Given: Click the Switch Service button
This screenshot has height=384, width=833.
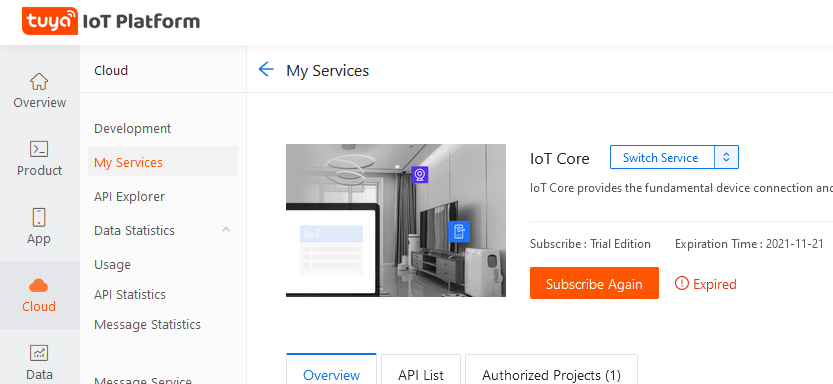Looking at the screenshot, I should tap(662, 157).
